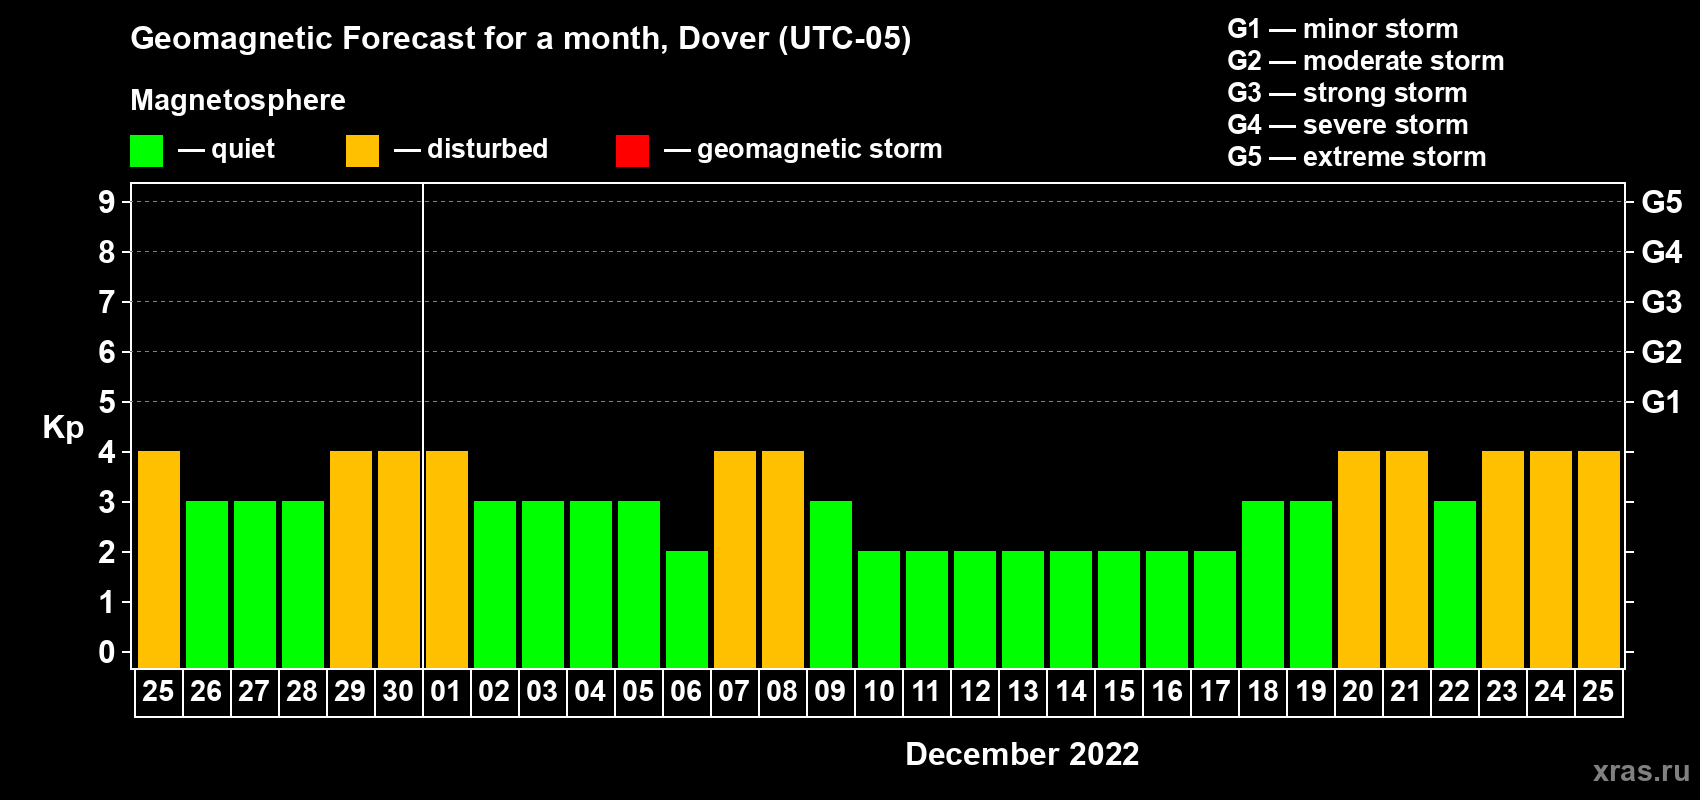Screen dimensions: 1700x800
Task: Click the date label 13 on the x-axis
Action: (1023, 691)
